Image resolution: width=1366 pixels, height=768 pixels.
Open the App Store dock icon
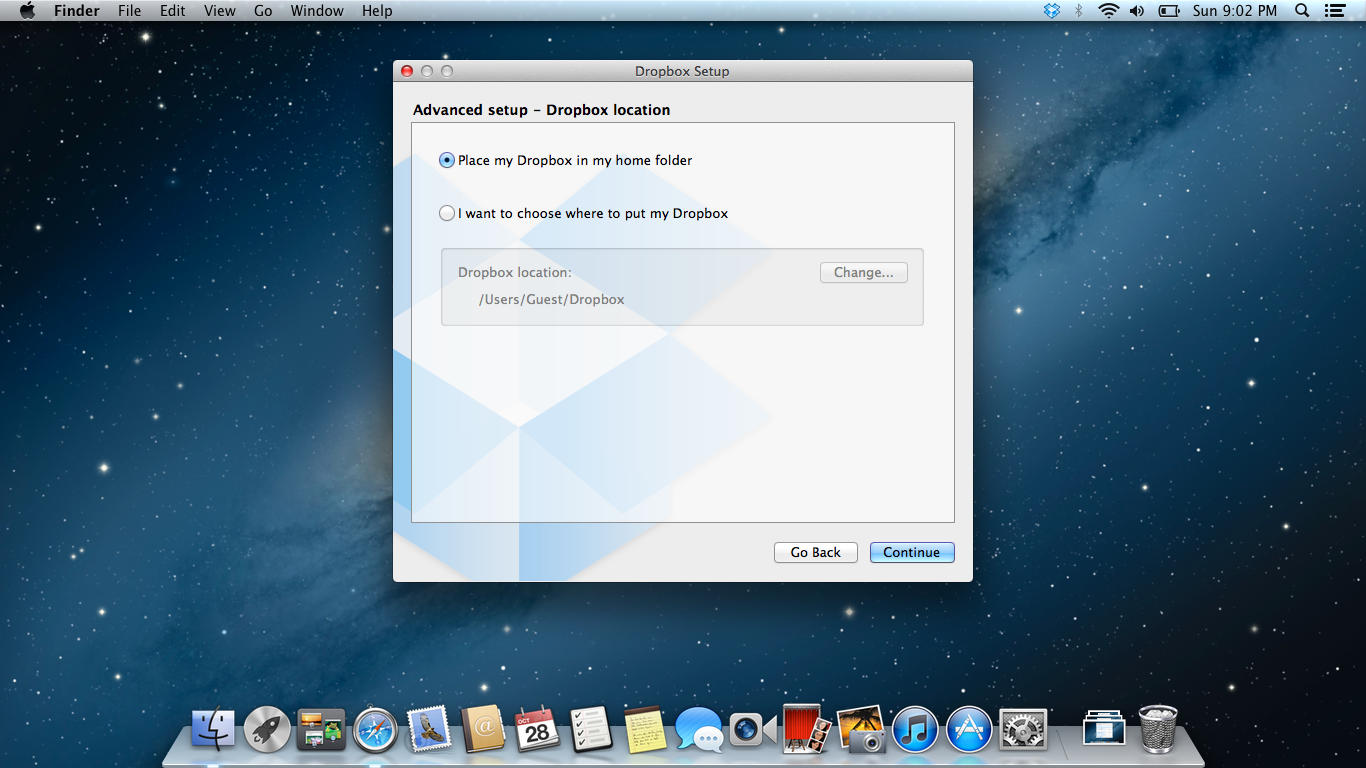968,729
